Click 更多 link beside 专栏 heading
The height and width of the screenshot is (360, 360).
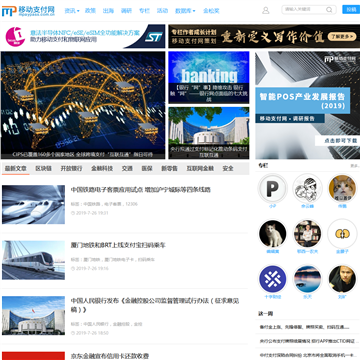(x=355, y=166)
